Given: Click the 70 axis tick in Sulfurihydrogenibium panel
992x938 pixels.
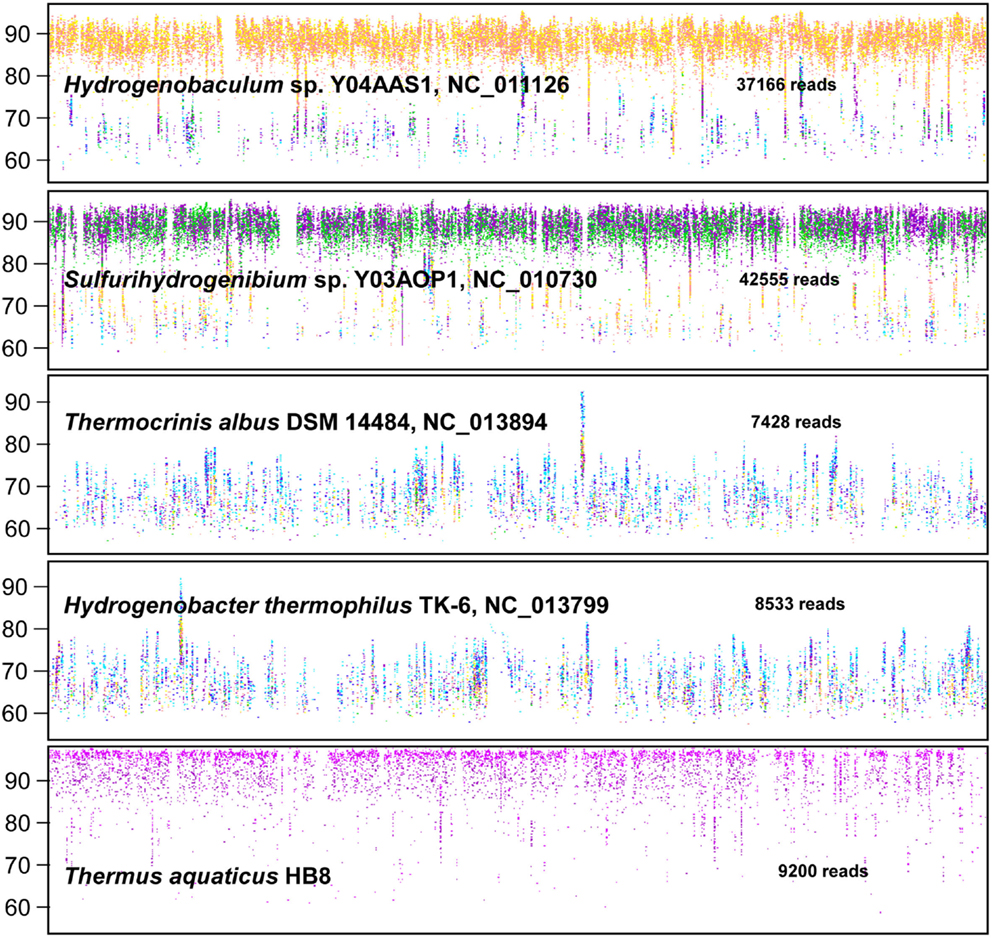Looking at the screenshot, I should click(x=17, y=307).
